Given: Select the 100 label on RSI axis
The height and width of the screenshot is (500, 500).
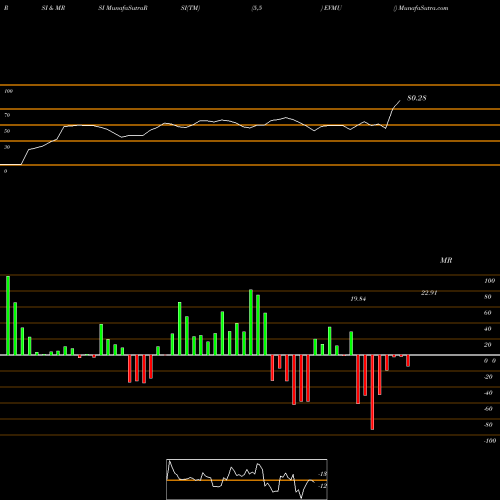Looking at the screenshot, I should click(x=8, y=91).
